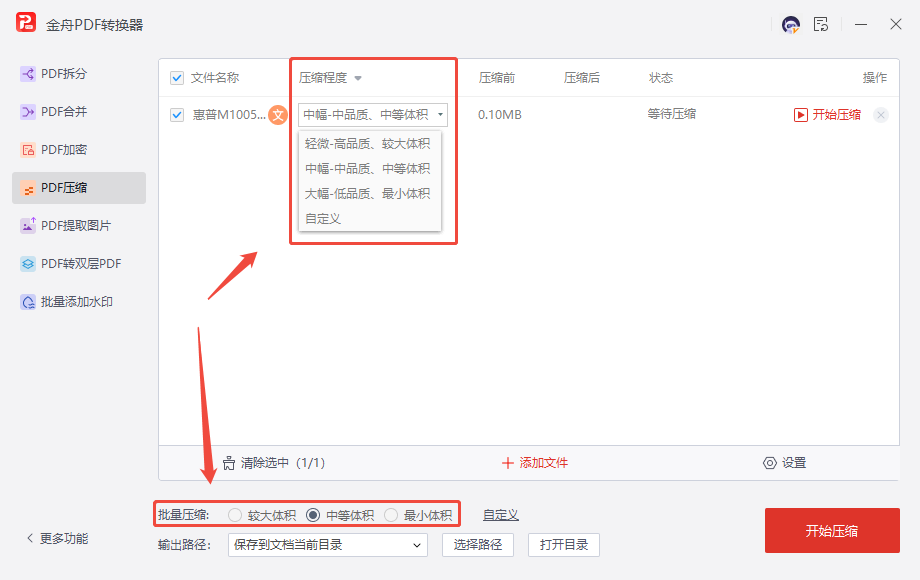
Task: Click the play icon beside 开始压缩 in row
Action: pyautogui.click(x=800, y=115)
